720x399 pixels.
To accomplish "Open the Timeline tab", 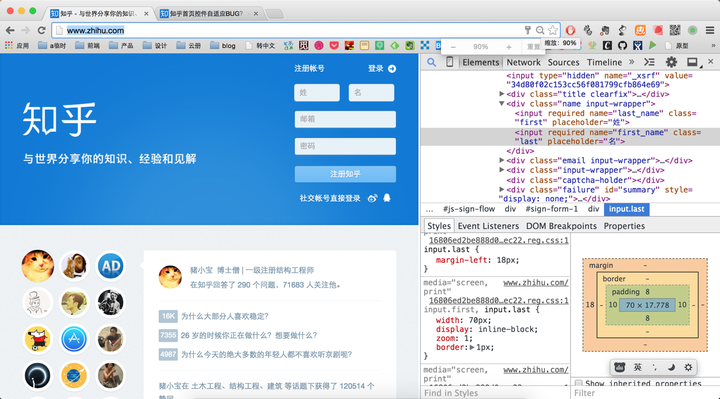I will pos(604,62).
